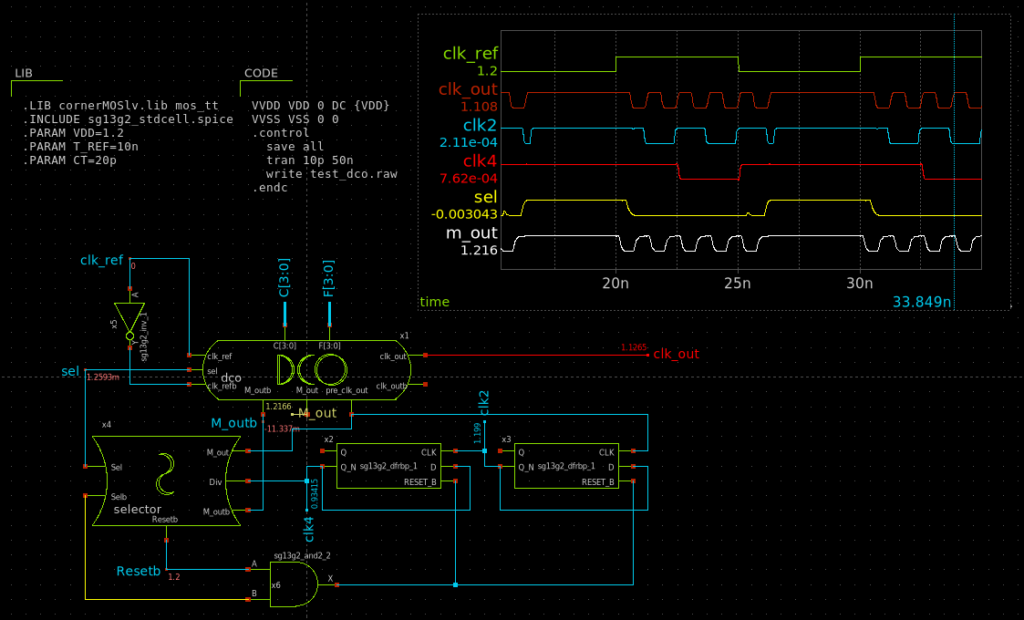Select the M_outb net label
The image size is (1024, 620).
[233, 423]
